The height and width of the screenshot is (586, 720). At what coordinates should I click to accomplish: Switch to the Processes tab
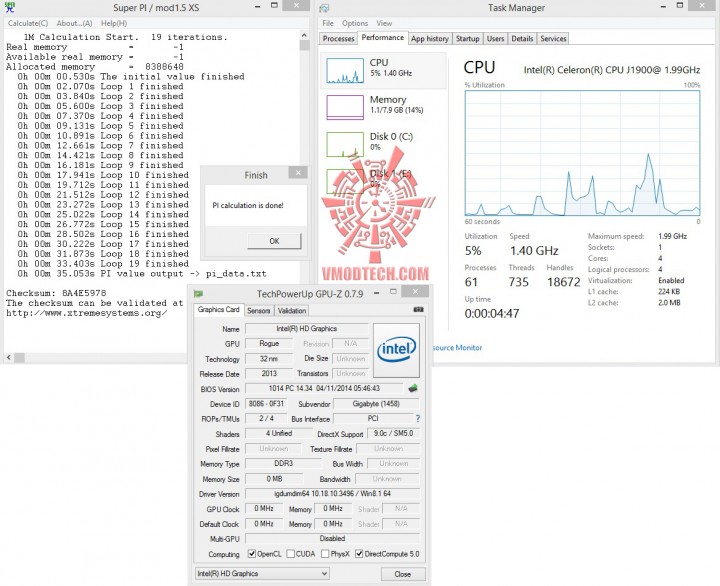[x=338, y=39]
